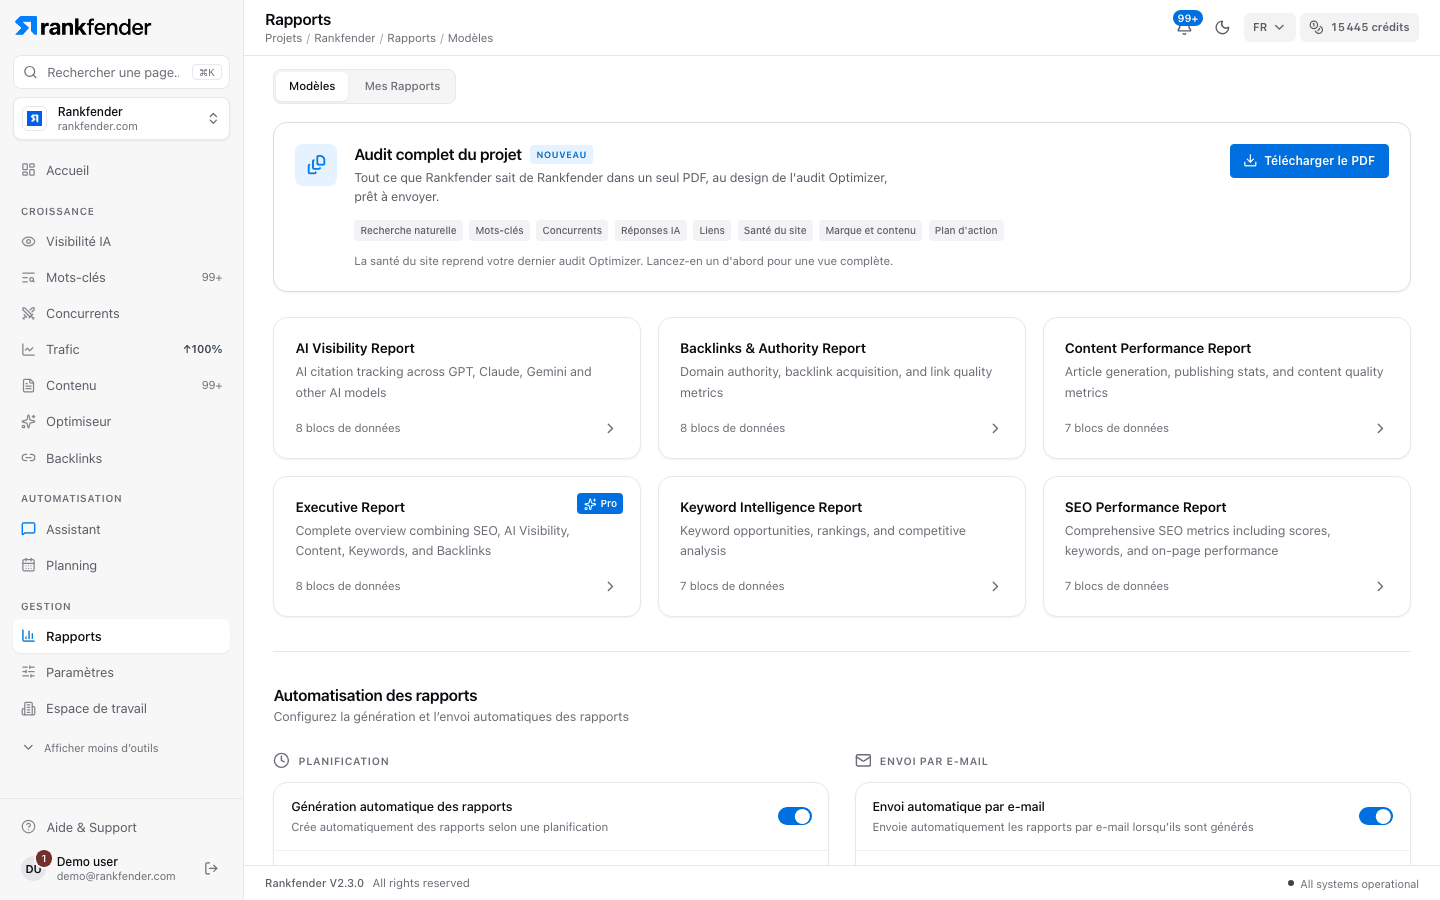Viewport: 1440px width, 900px height.
Task: Open Espace de travail building icon
Action: pos(29,708)
